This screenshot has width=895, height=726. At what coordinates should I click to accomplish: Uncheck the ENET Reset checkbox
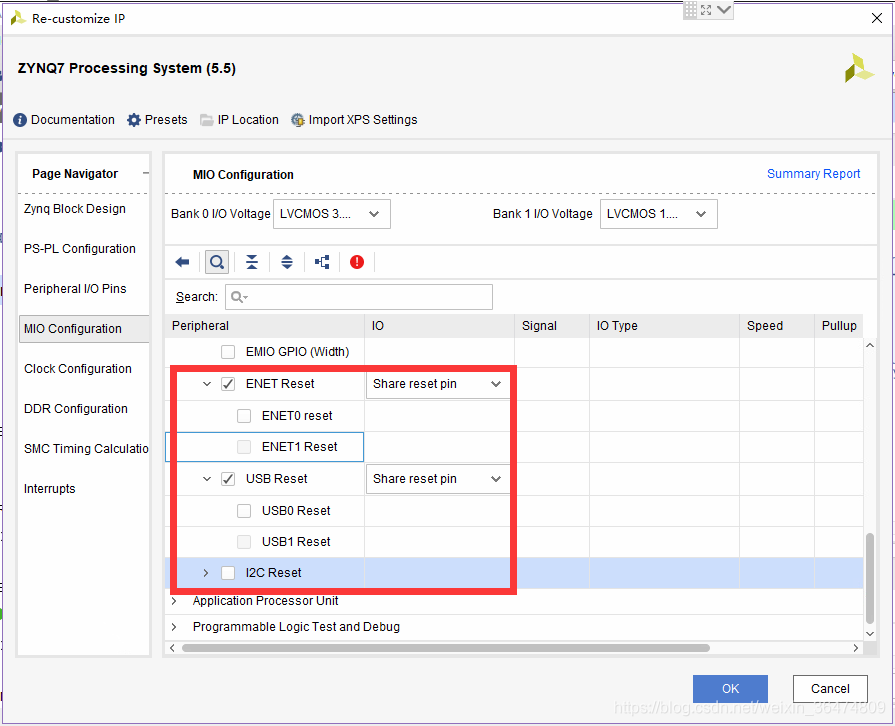pos(228,384)
